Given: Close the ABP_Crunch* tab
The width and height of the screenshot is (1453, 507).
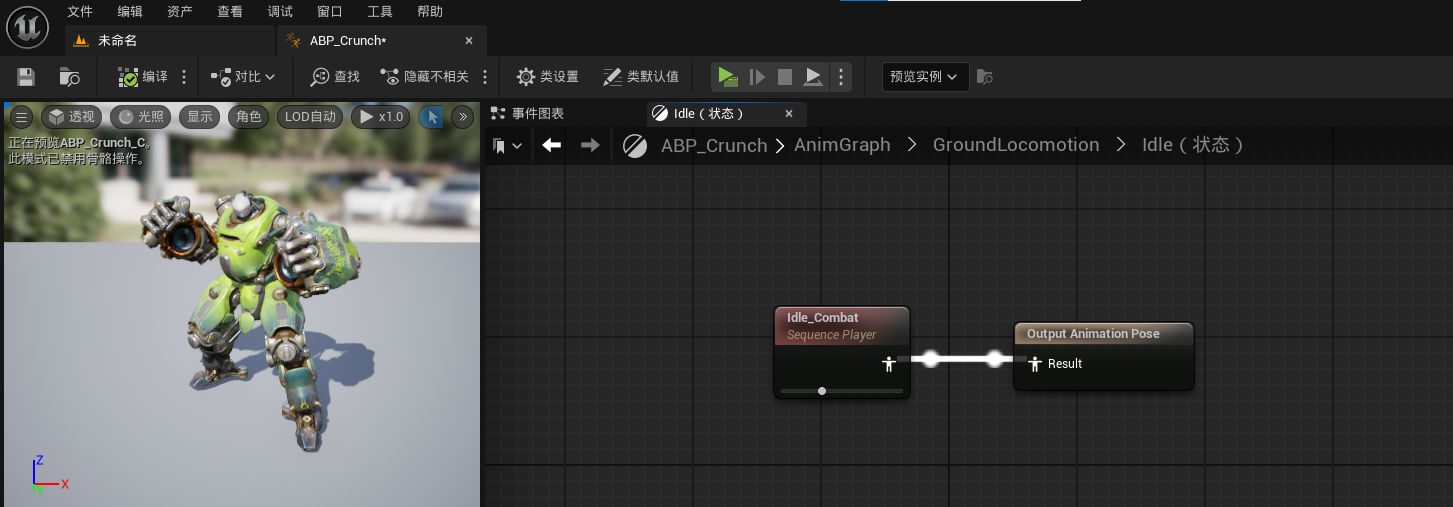Looking at the screenshot, I should (x=469, y=41).
